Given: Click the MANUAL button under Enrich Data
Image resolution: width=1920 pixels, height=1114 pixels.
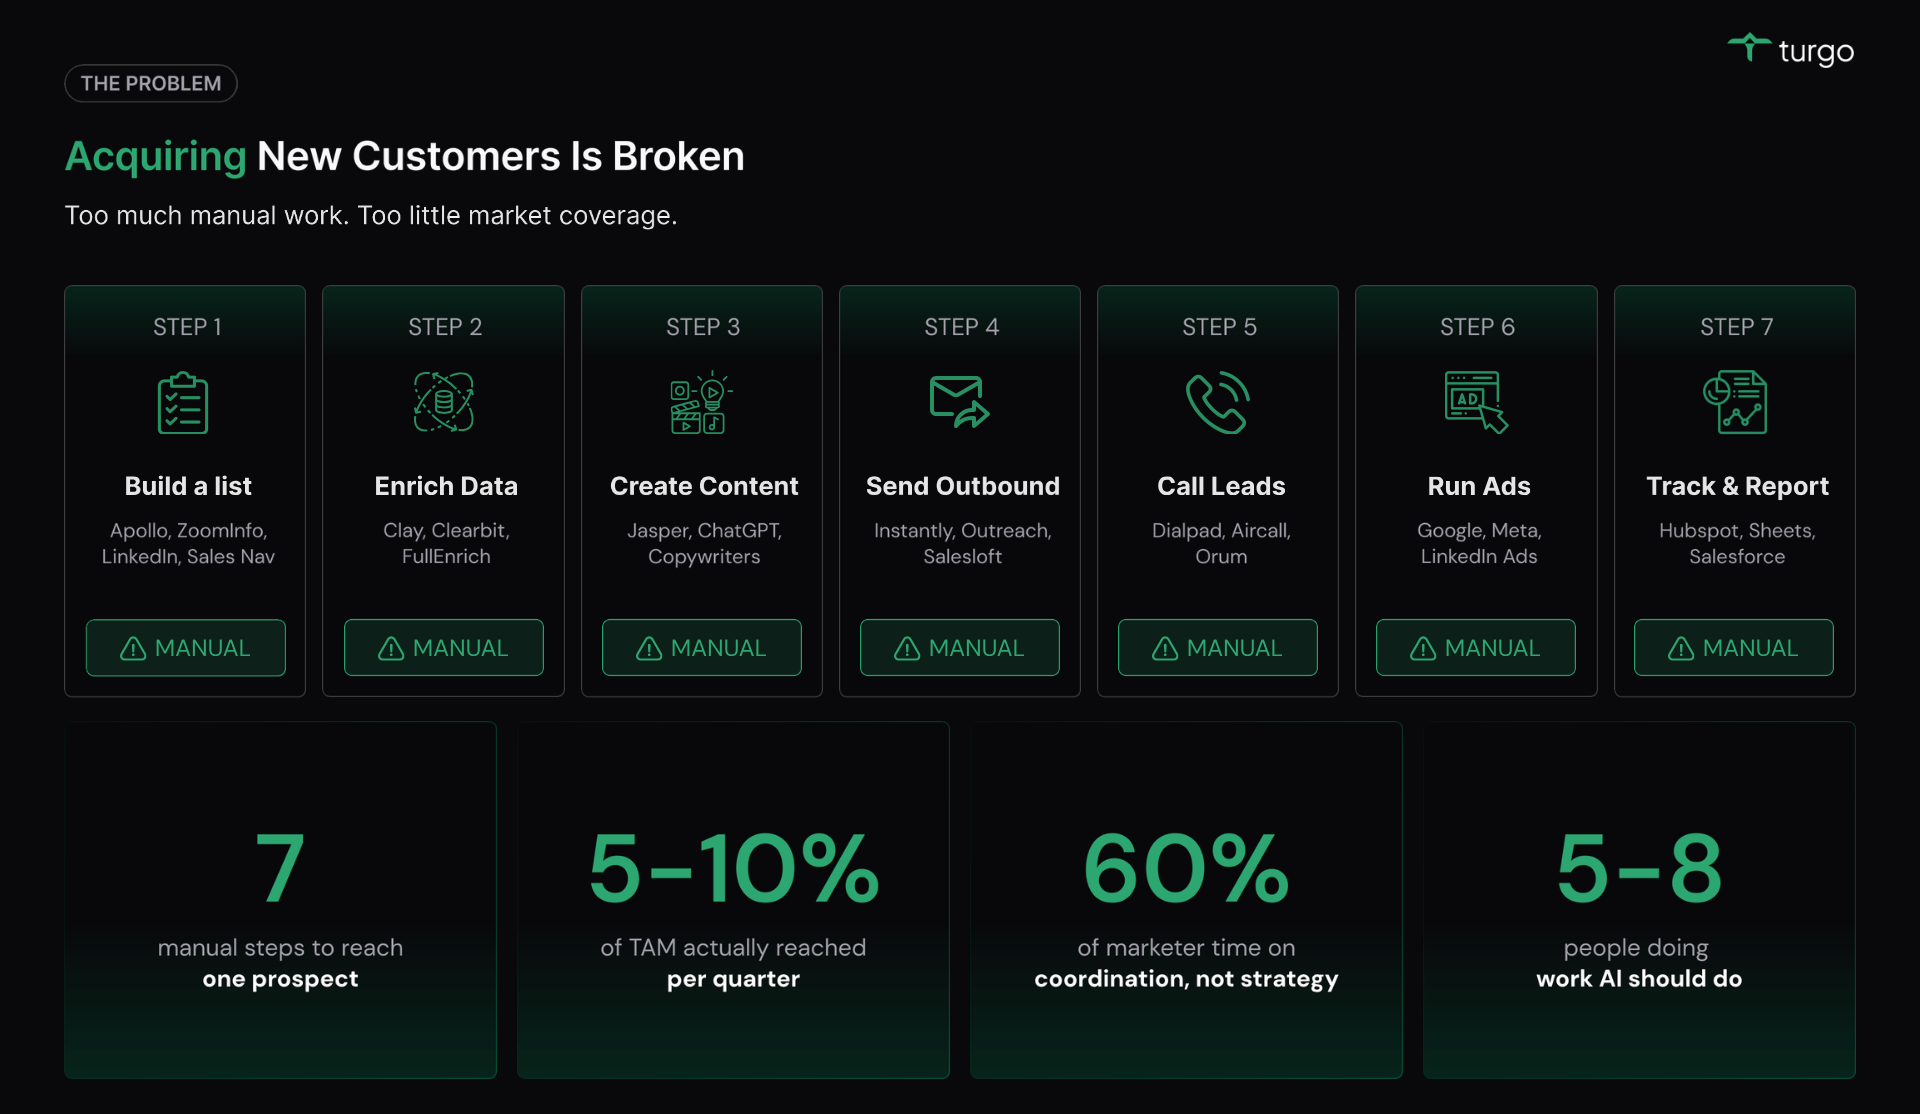Looking at the screenshot, I should [x=444, y=648].
